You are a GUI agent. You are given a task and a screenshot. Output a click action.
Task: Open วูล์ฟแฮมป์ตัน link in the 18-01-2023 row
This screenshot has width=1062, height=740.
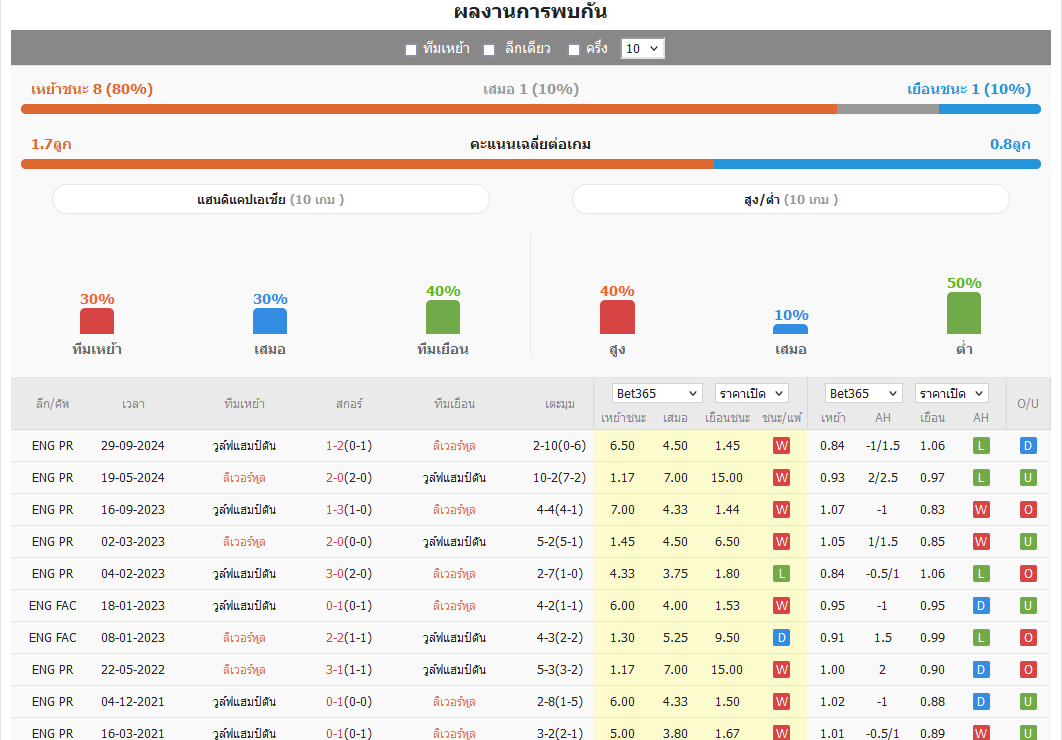(x=244, y=605)
